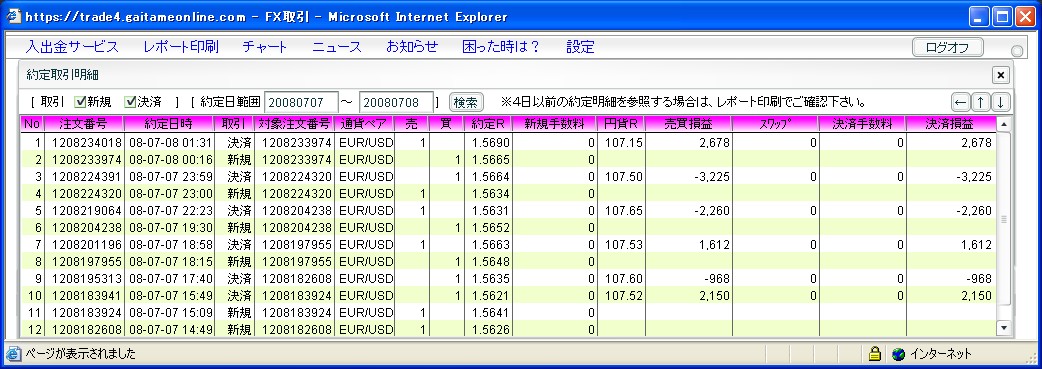Screen dimensions: 1042x369
Task: Click the ログオフ button
Action: pos(948,47)
